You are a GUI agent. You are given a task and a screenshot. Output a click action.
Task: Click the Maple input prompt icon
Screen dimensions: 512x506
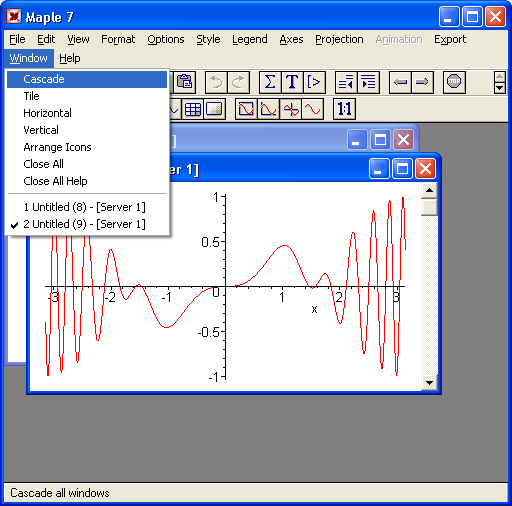point(314,82)
